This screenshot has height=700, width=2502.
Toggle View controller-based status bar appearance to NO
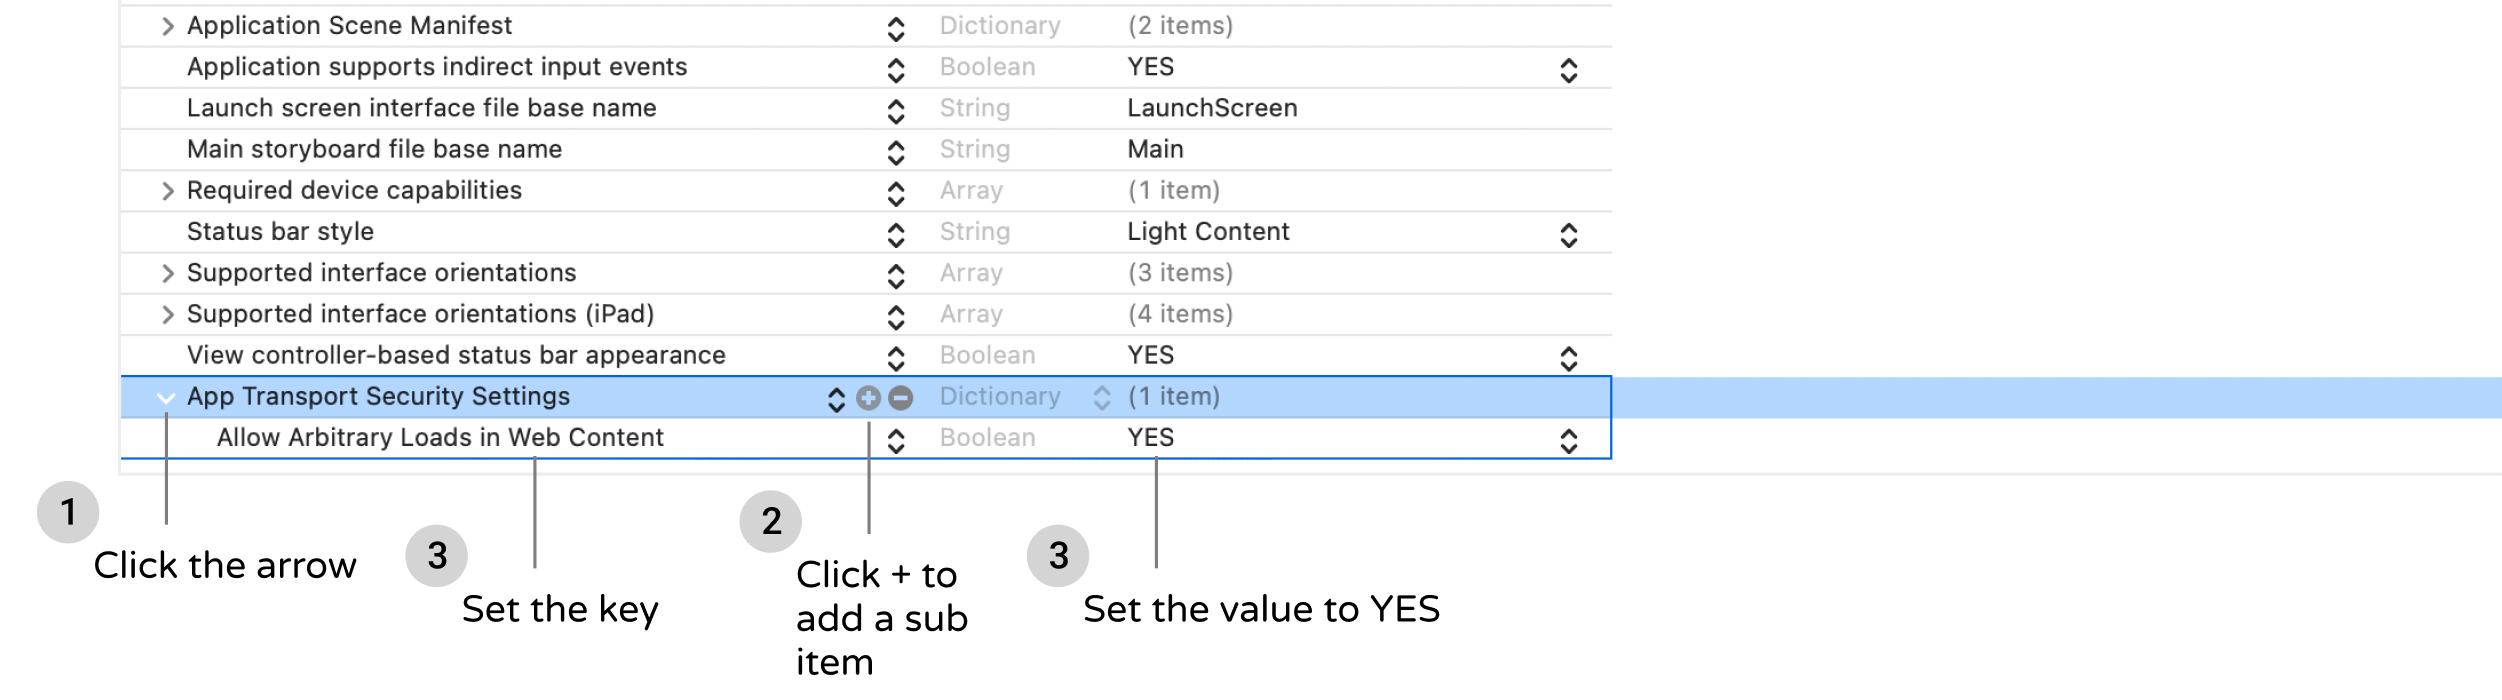click(x=1568, y=355)
